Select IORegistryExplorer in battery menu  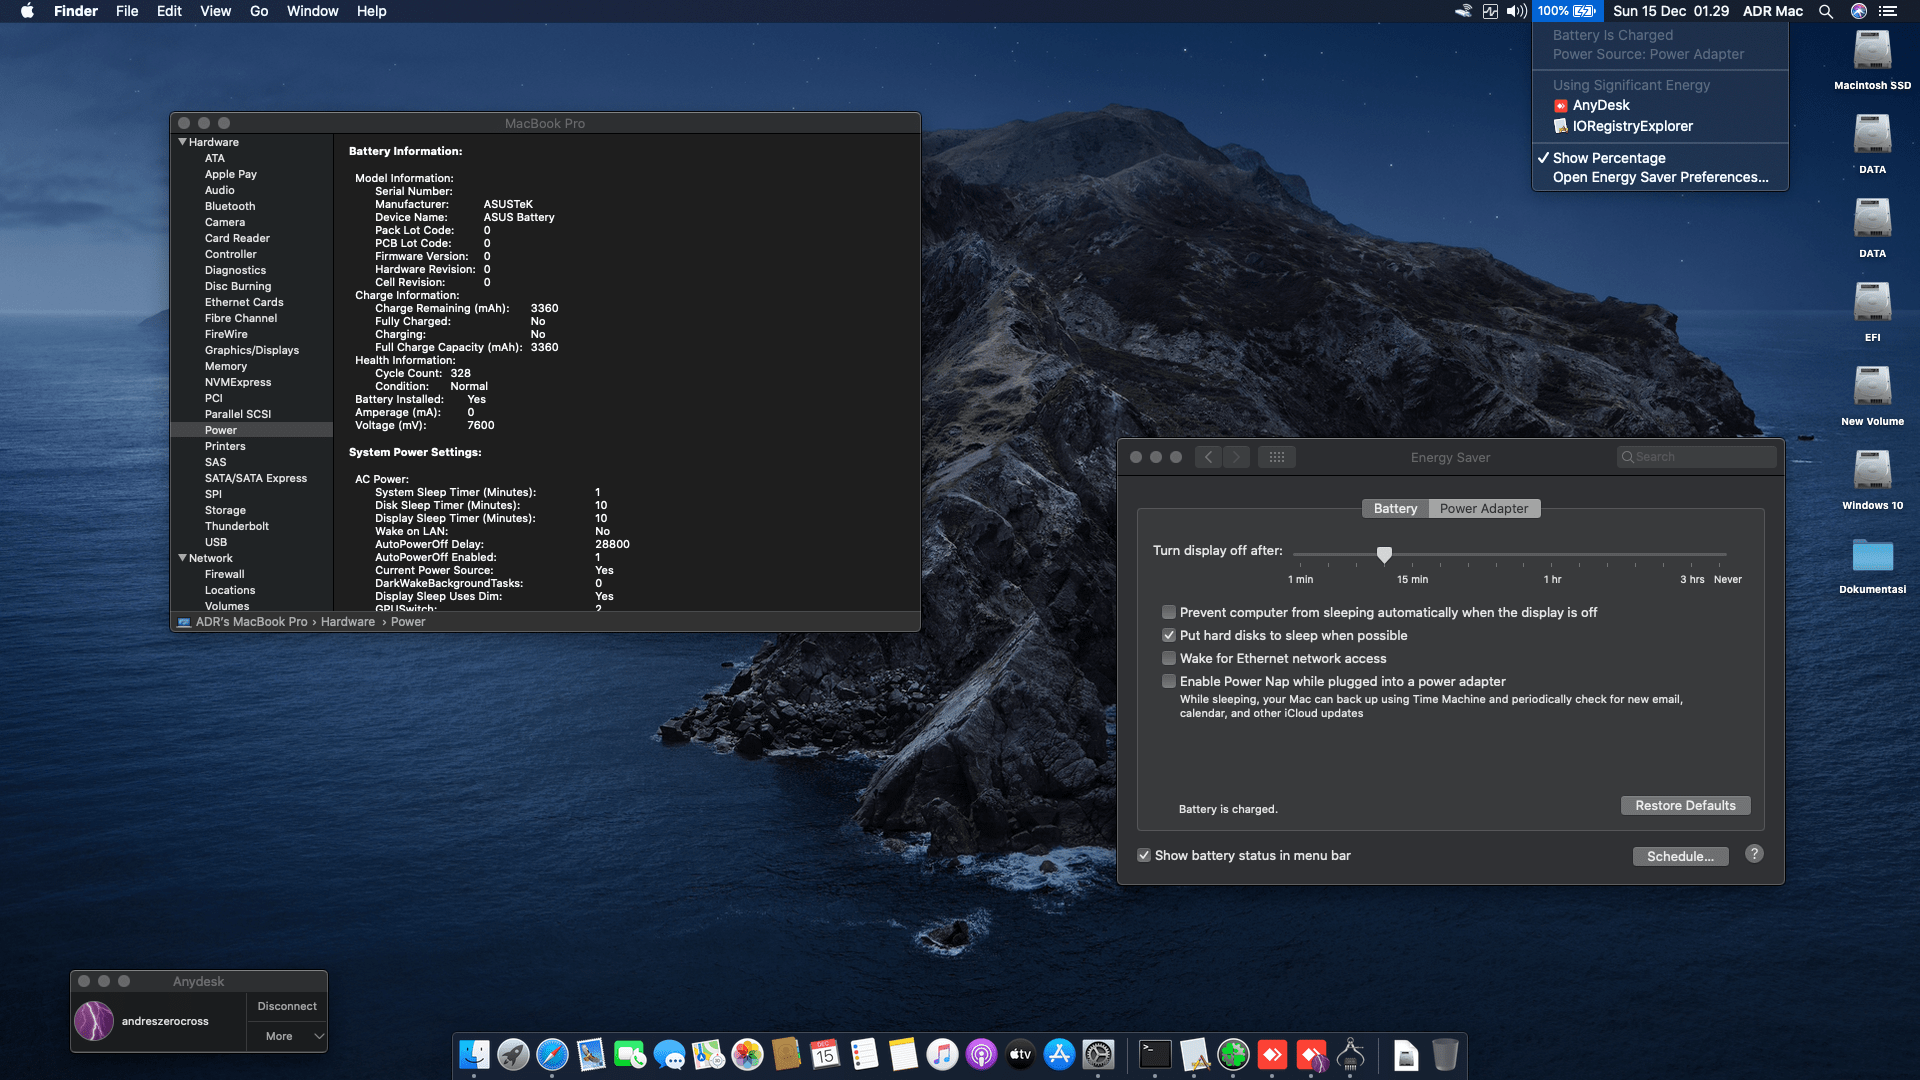coord(1660,126)
